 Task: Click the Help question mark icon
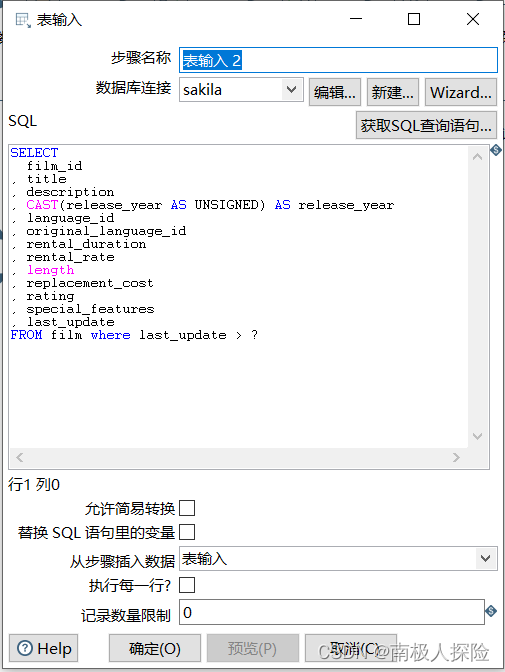pyautogui.click(x=25, y=648)
